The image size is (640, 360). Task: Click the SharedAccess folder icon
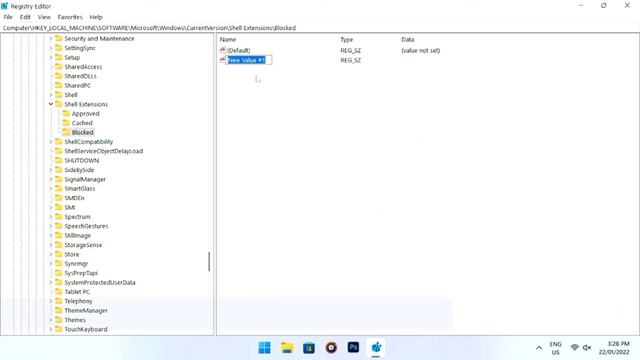point(59,67)
